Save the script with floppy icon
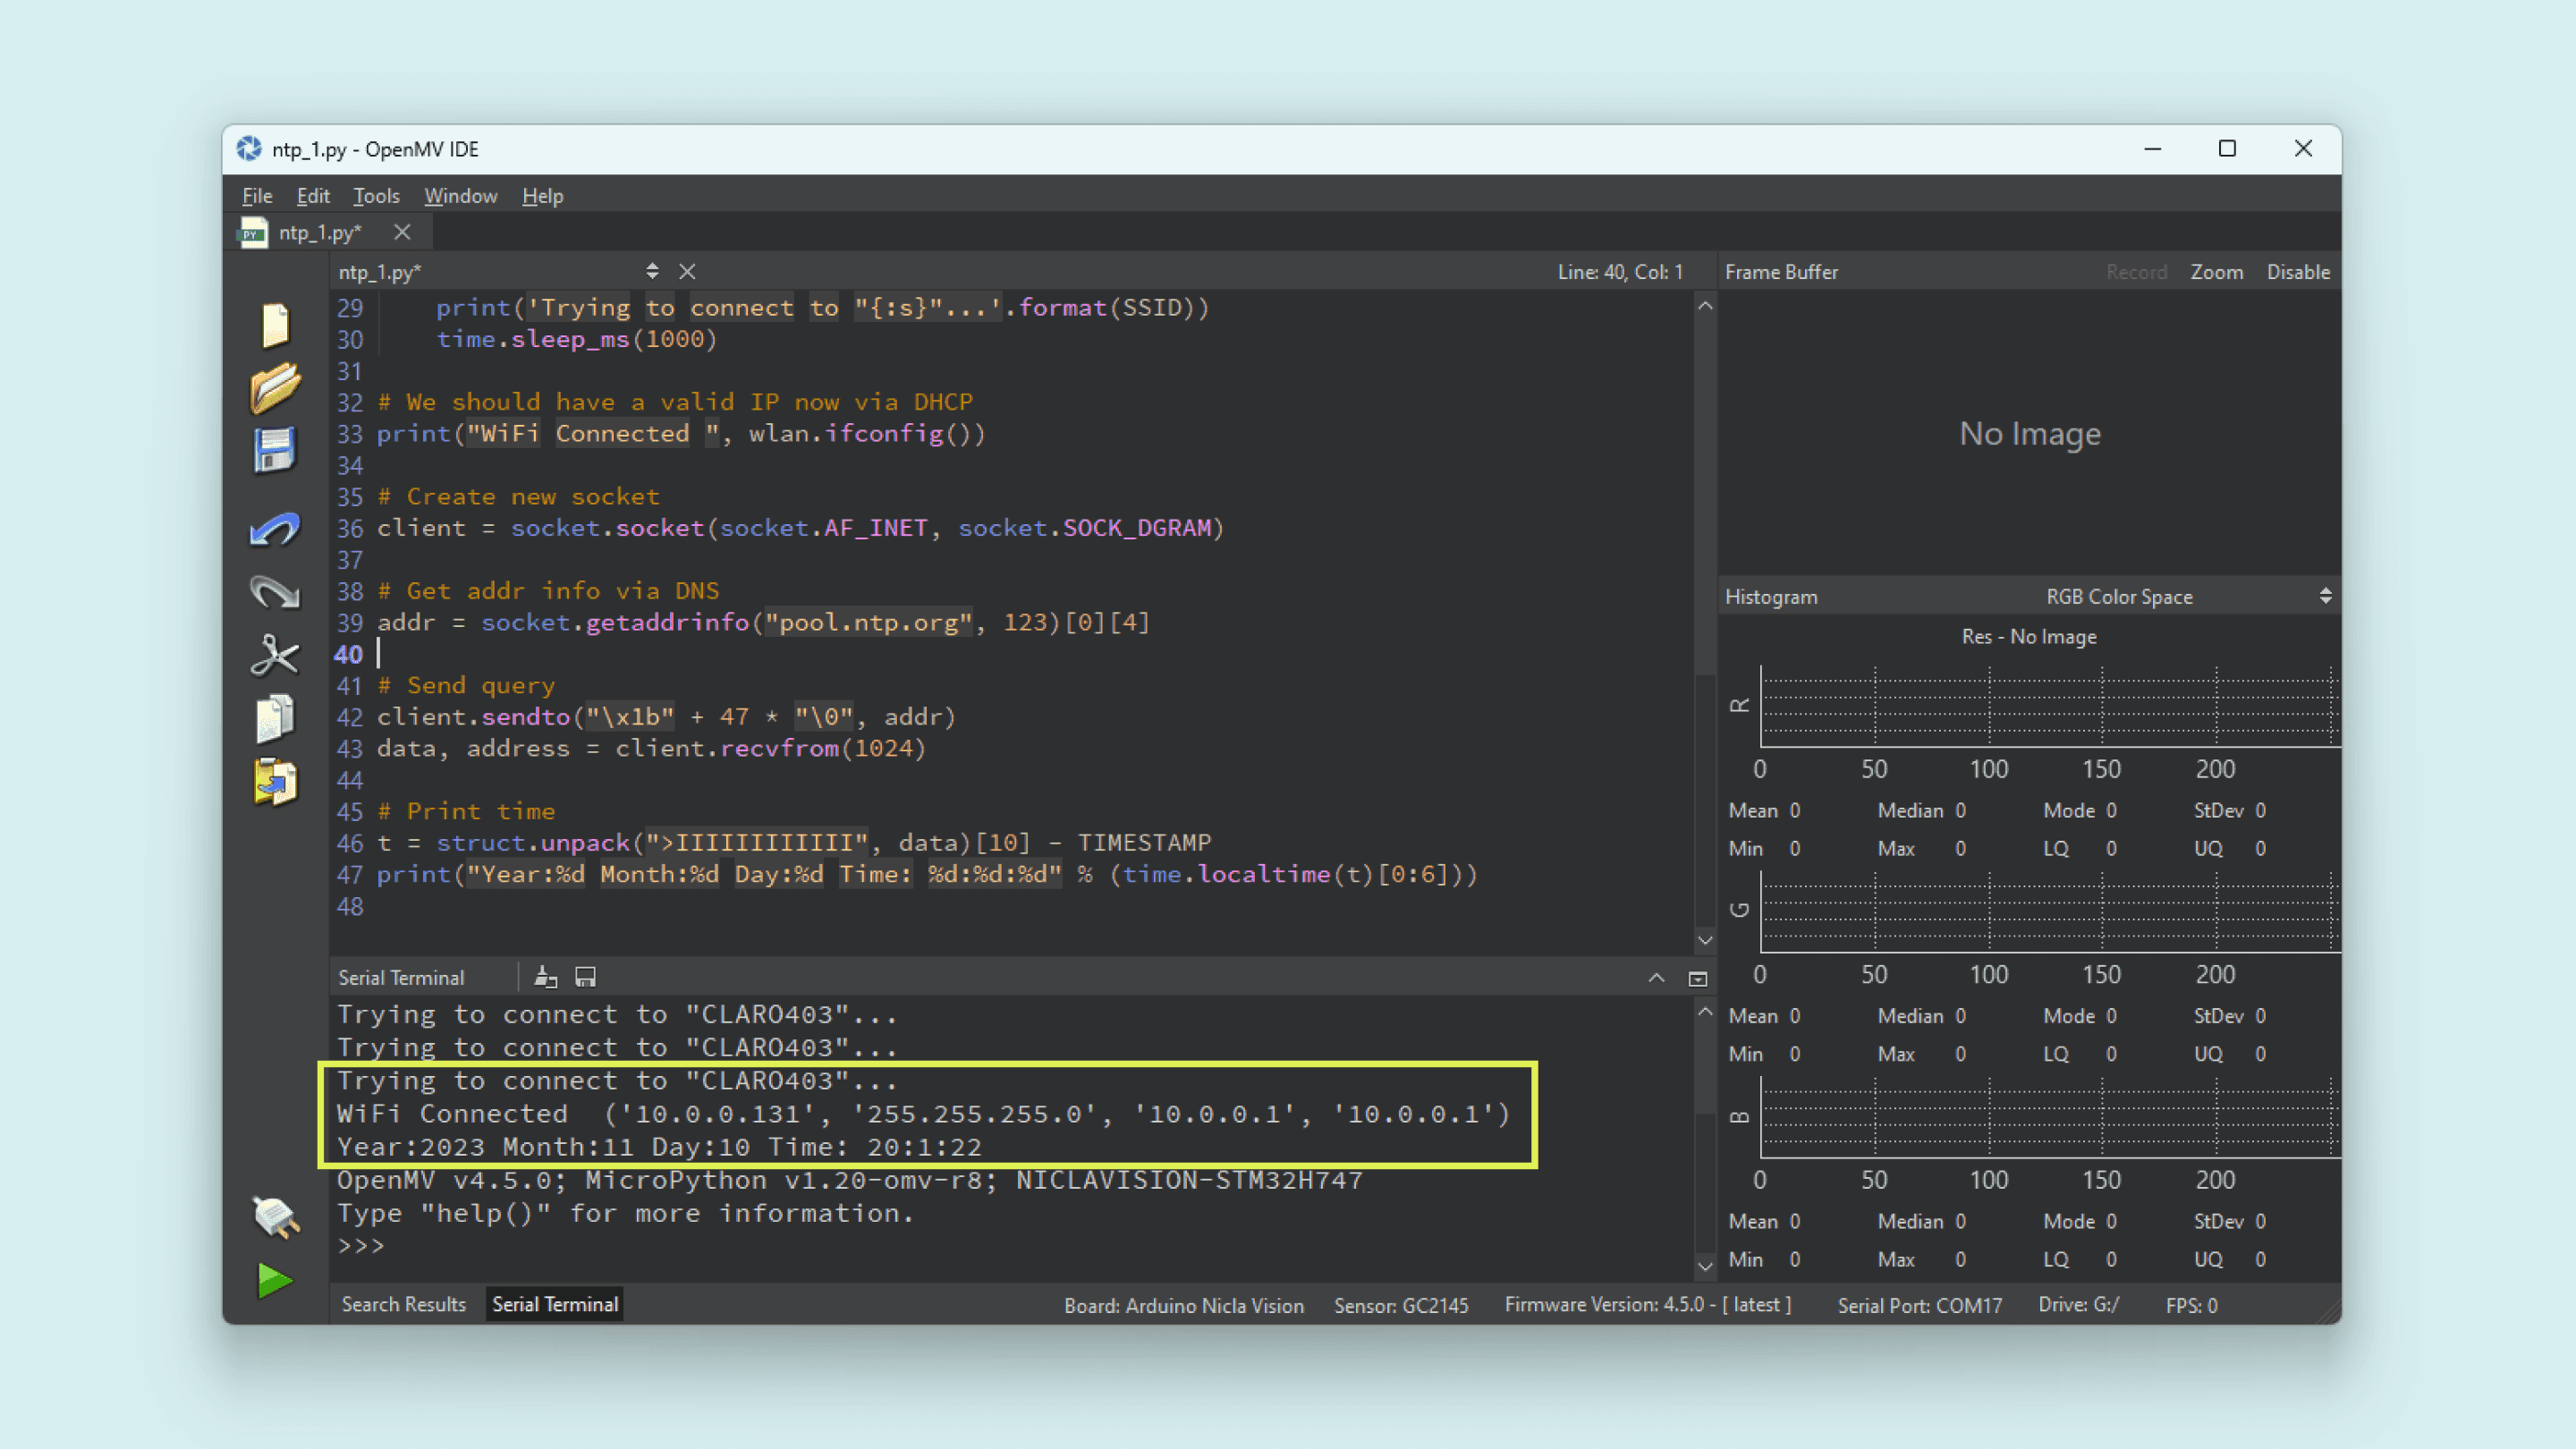Image resolution: width=2576 pixels, height=1449 pixels. click(x=275, y=451)
